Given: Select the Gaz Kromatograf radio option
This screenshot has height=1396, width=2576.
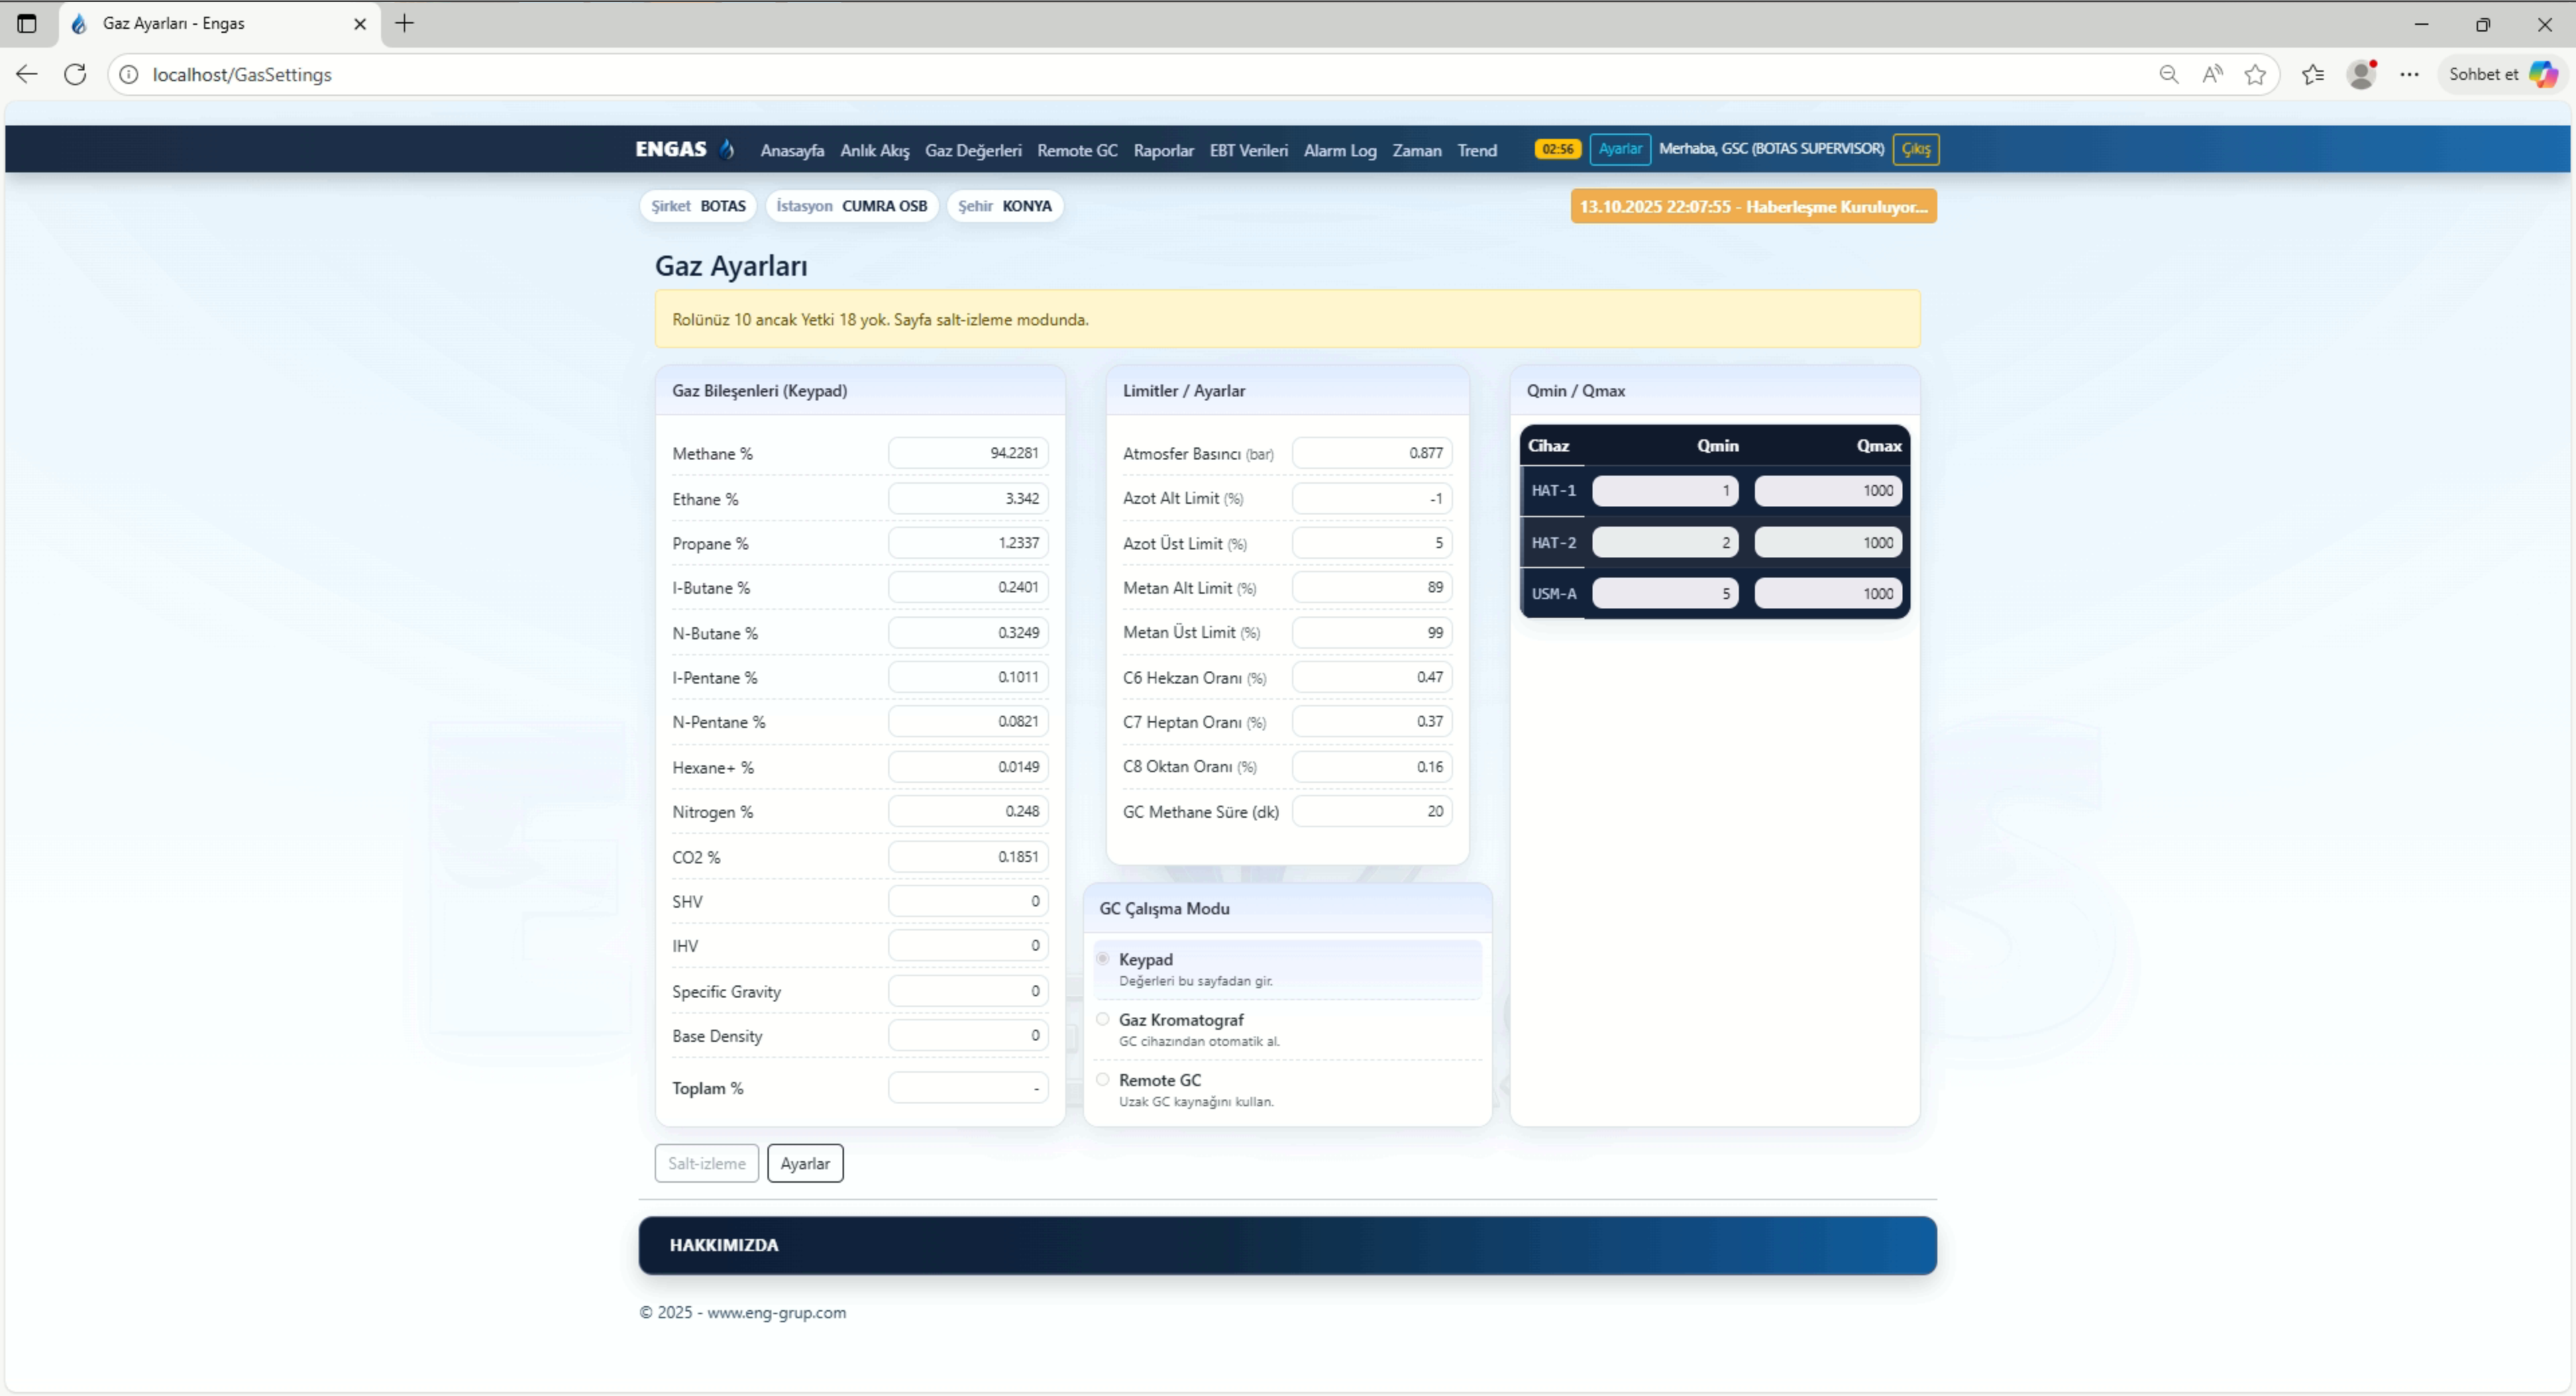Looking at the screenshot, I should pyautogui.click(x=1103, y=1019).
